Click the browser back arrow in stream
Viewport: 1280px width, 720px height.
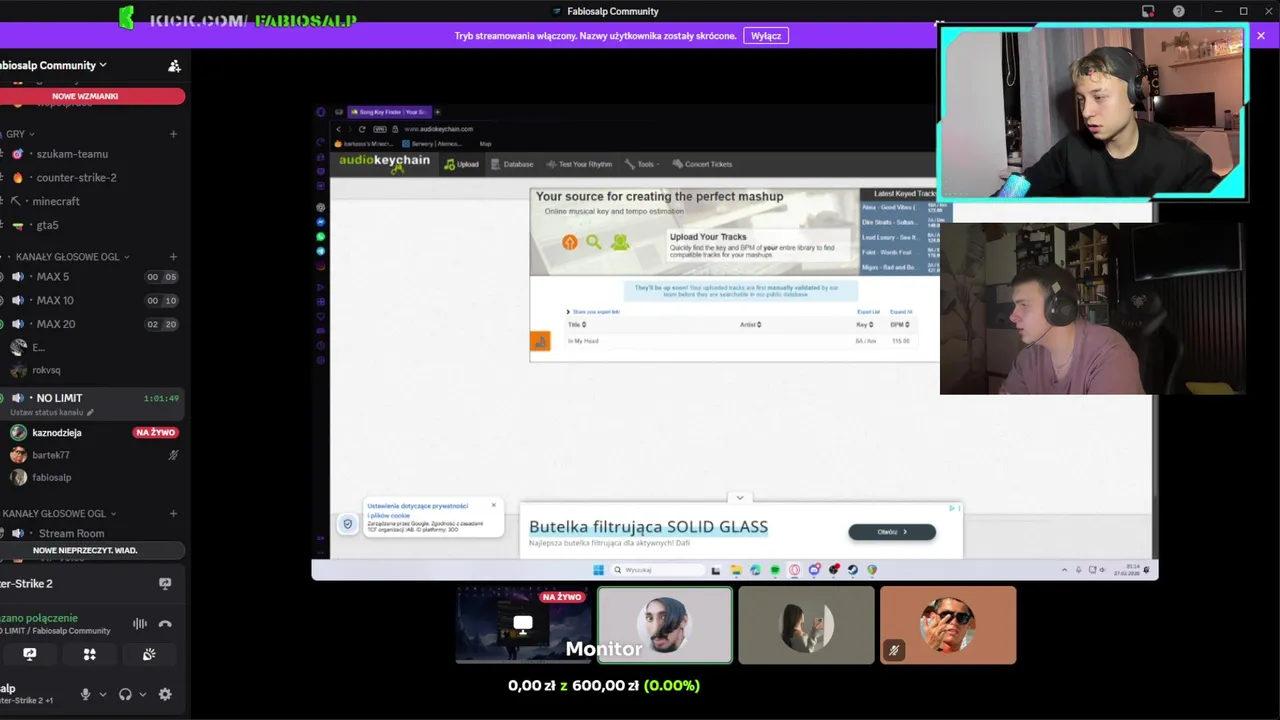point(338,129)
